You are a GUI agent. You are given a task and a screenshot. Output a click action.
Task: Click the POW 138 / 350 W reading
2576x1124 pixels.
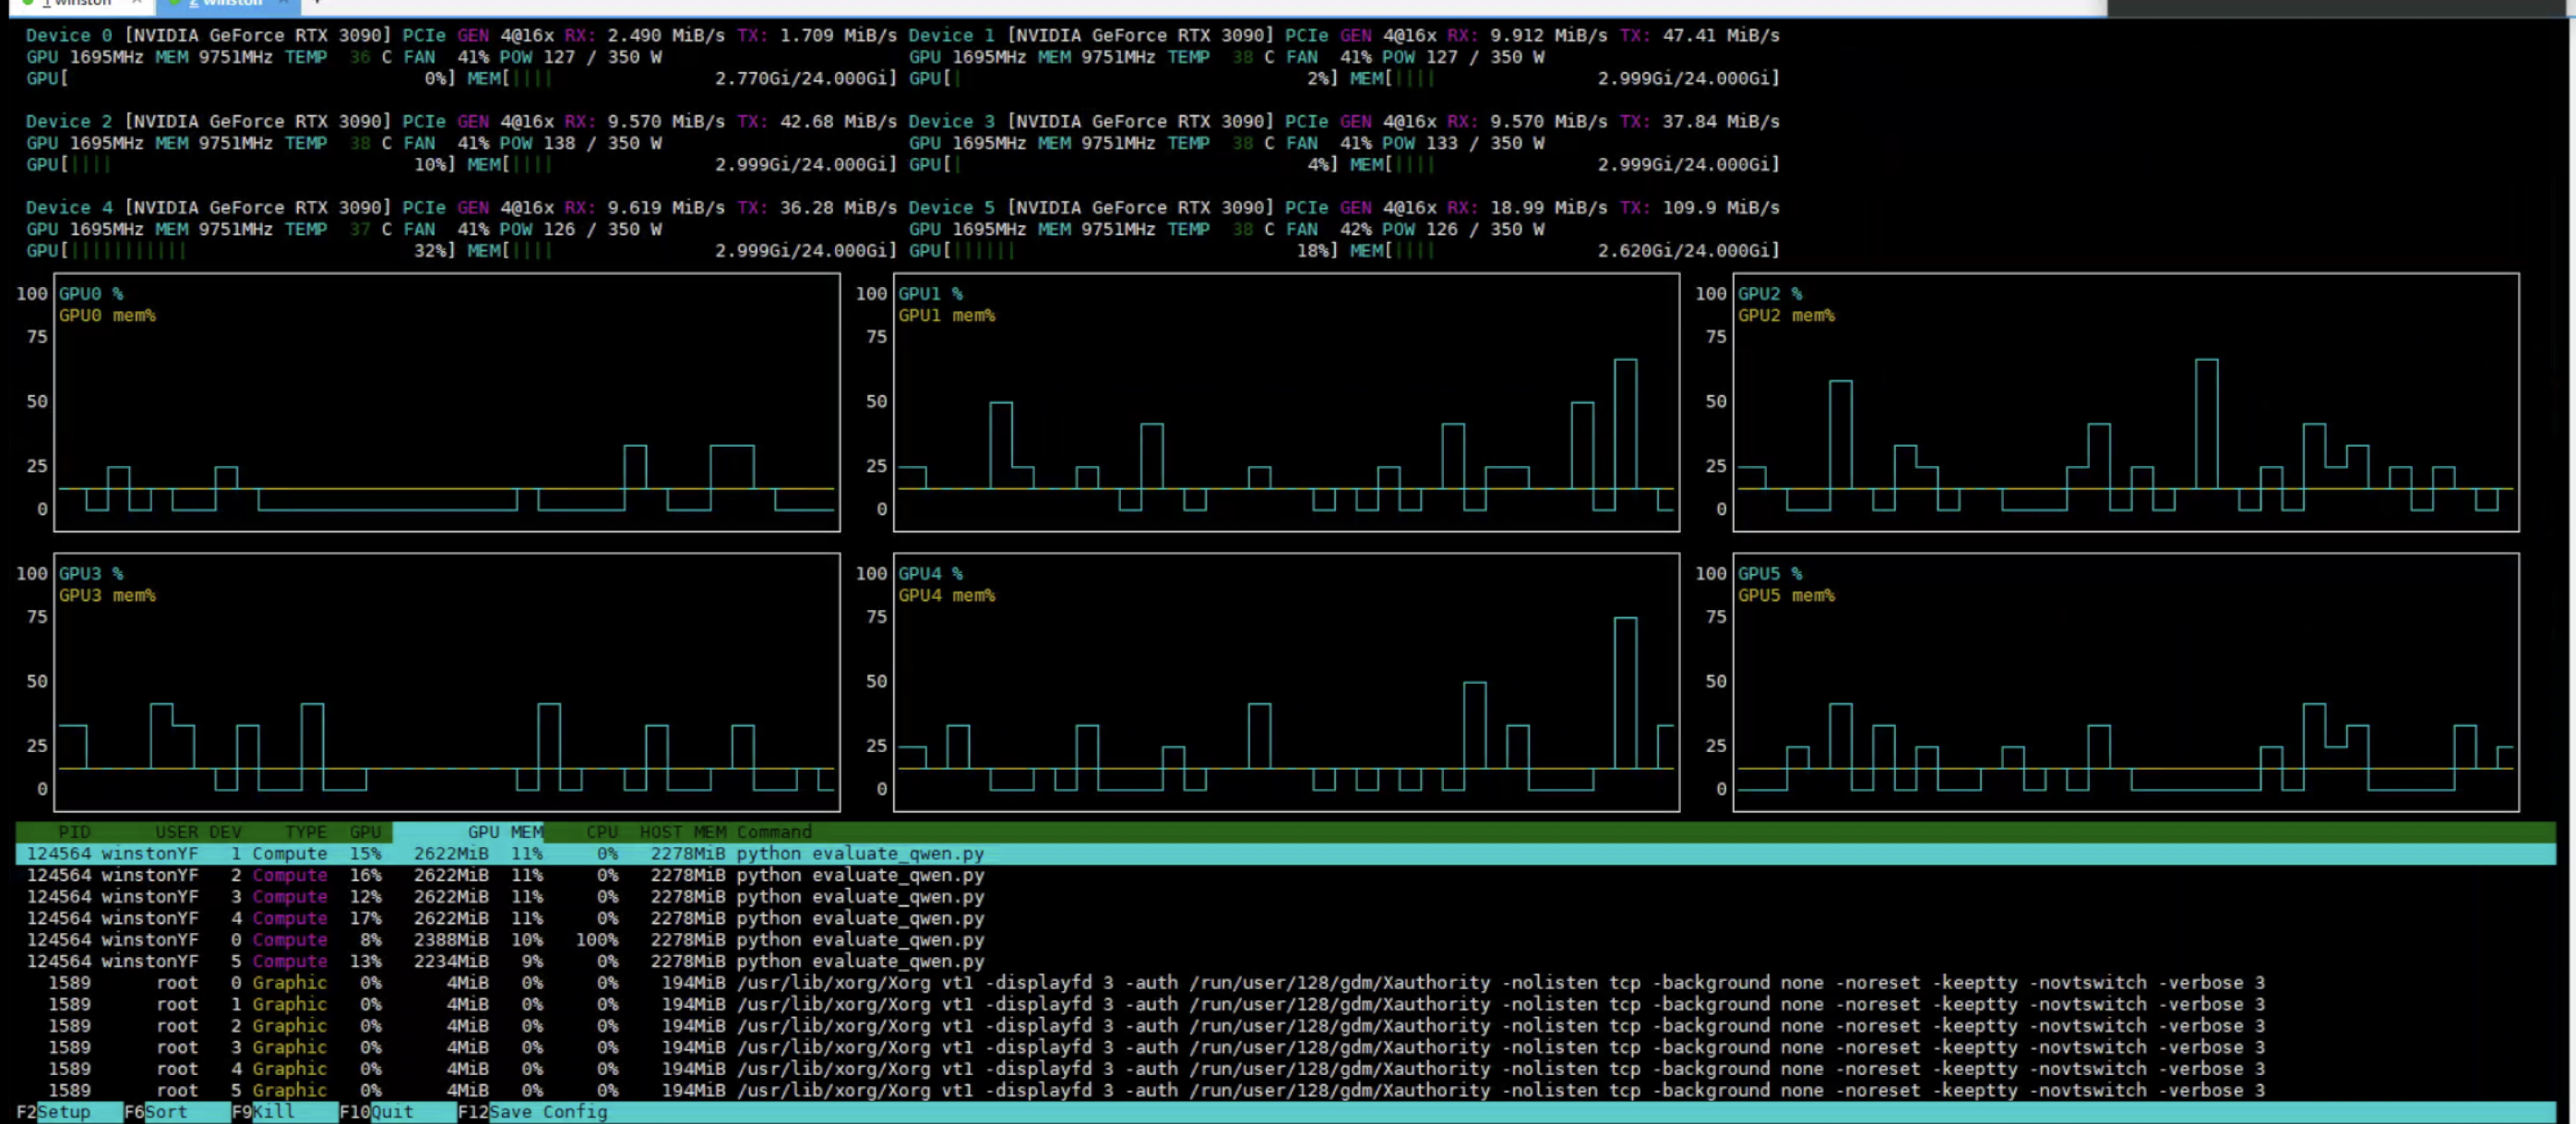point(580,143)
